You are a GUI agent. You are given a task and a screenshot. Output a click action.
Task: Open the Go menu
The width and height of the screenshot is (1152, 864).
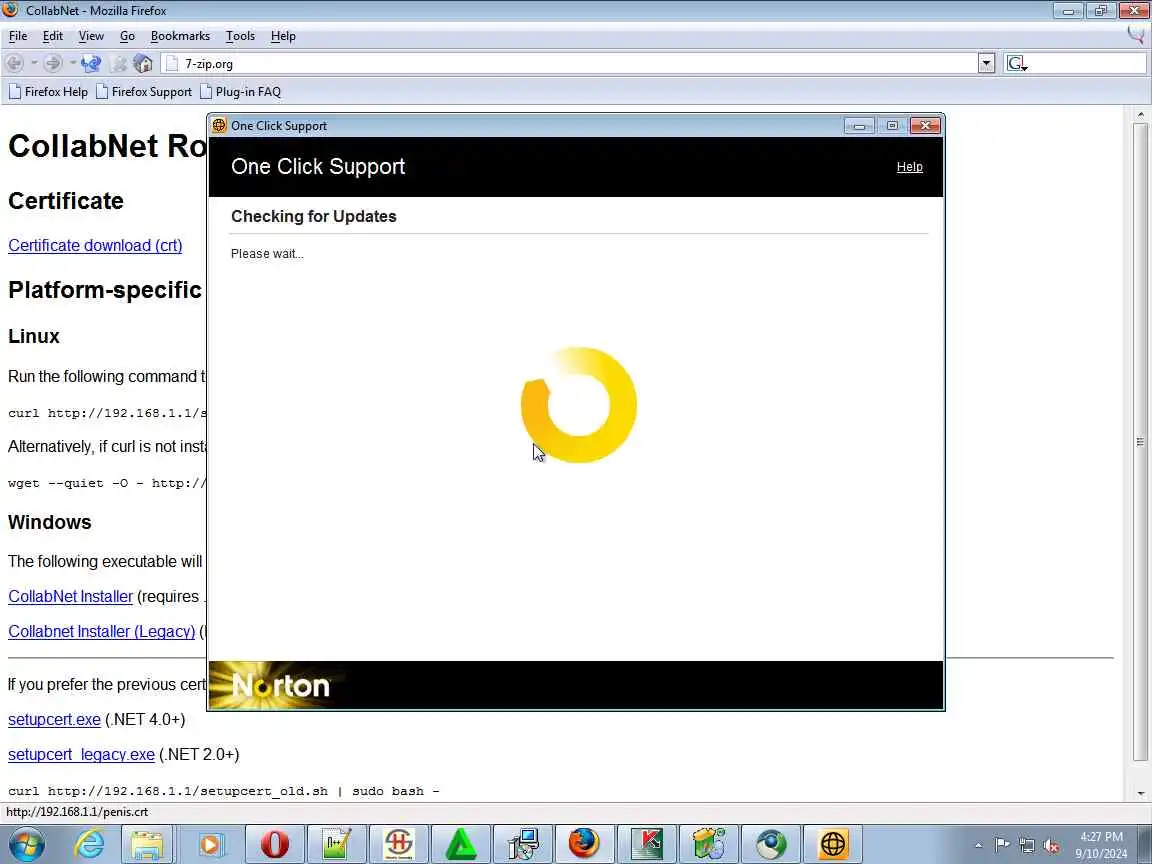point(127,36)
